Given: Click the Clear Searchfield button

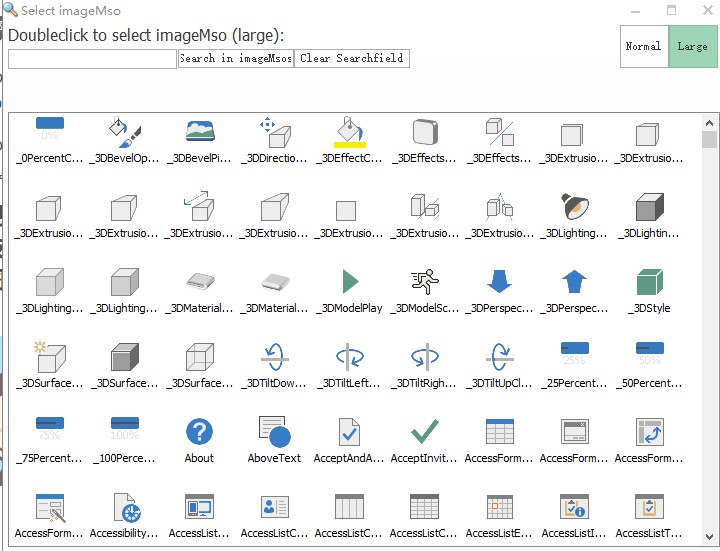Looking at the screenshot, I should (352, 58).
